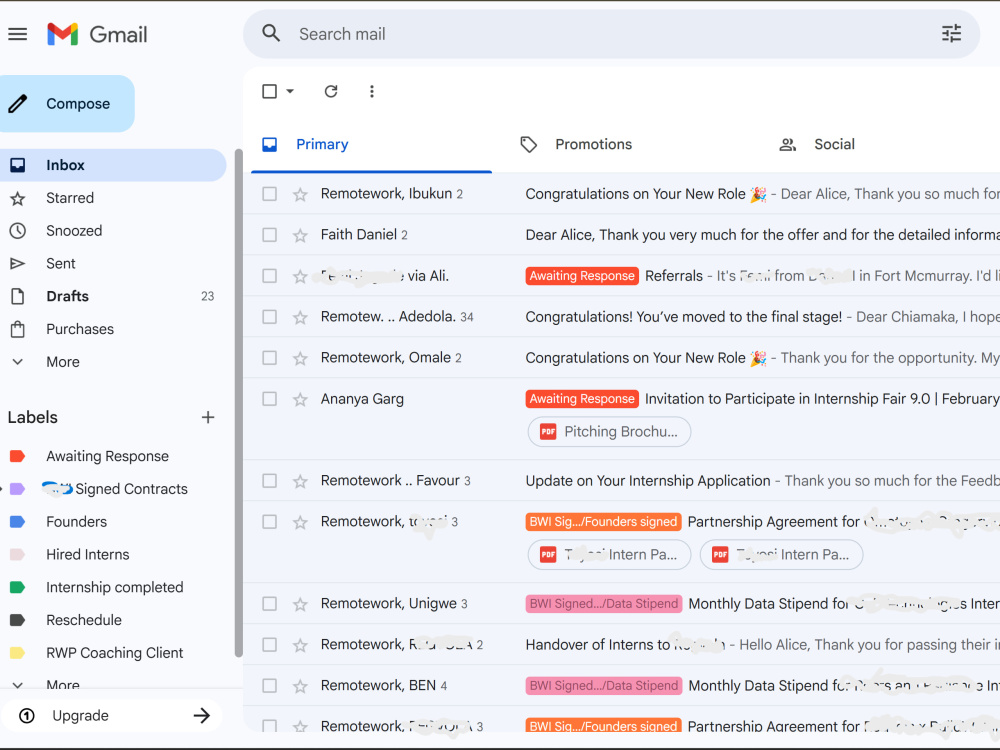
Task: Click the green Internship completed label color
Action: click(x=18, y=587)
